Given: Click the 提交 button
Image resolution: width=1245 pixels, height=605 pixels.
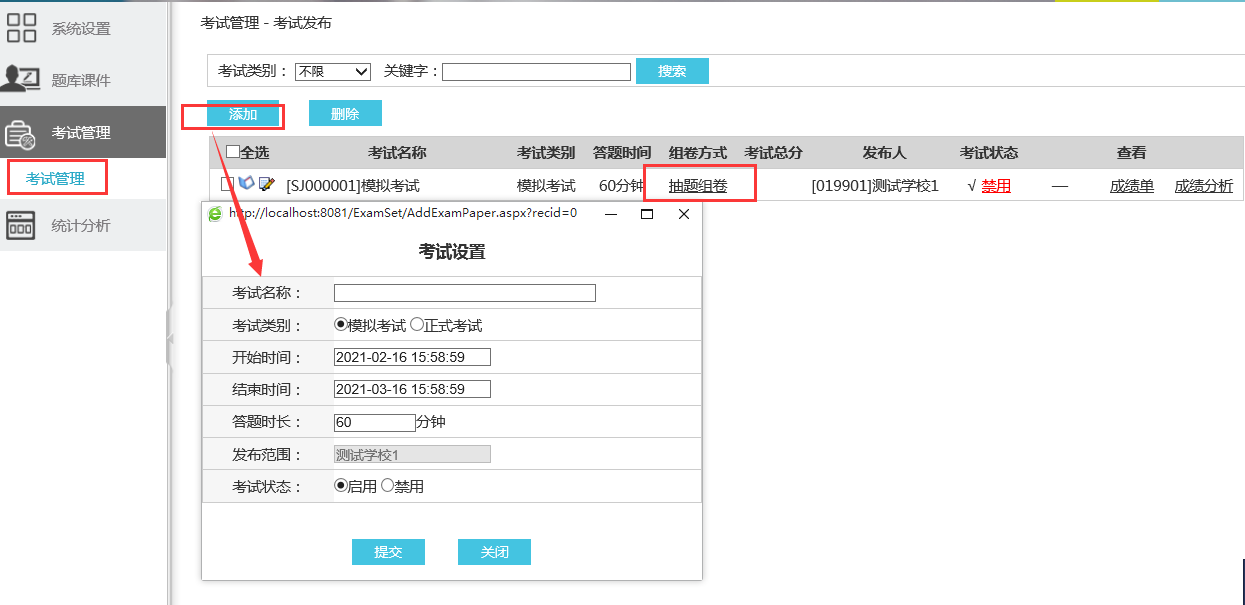Looking at the screenshot, I should (388, 552).
